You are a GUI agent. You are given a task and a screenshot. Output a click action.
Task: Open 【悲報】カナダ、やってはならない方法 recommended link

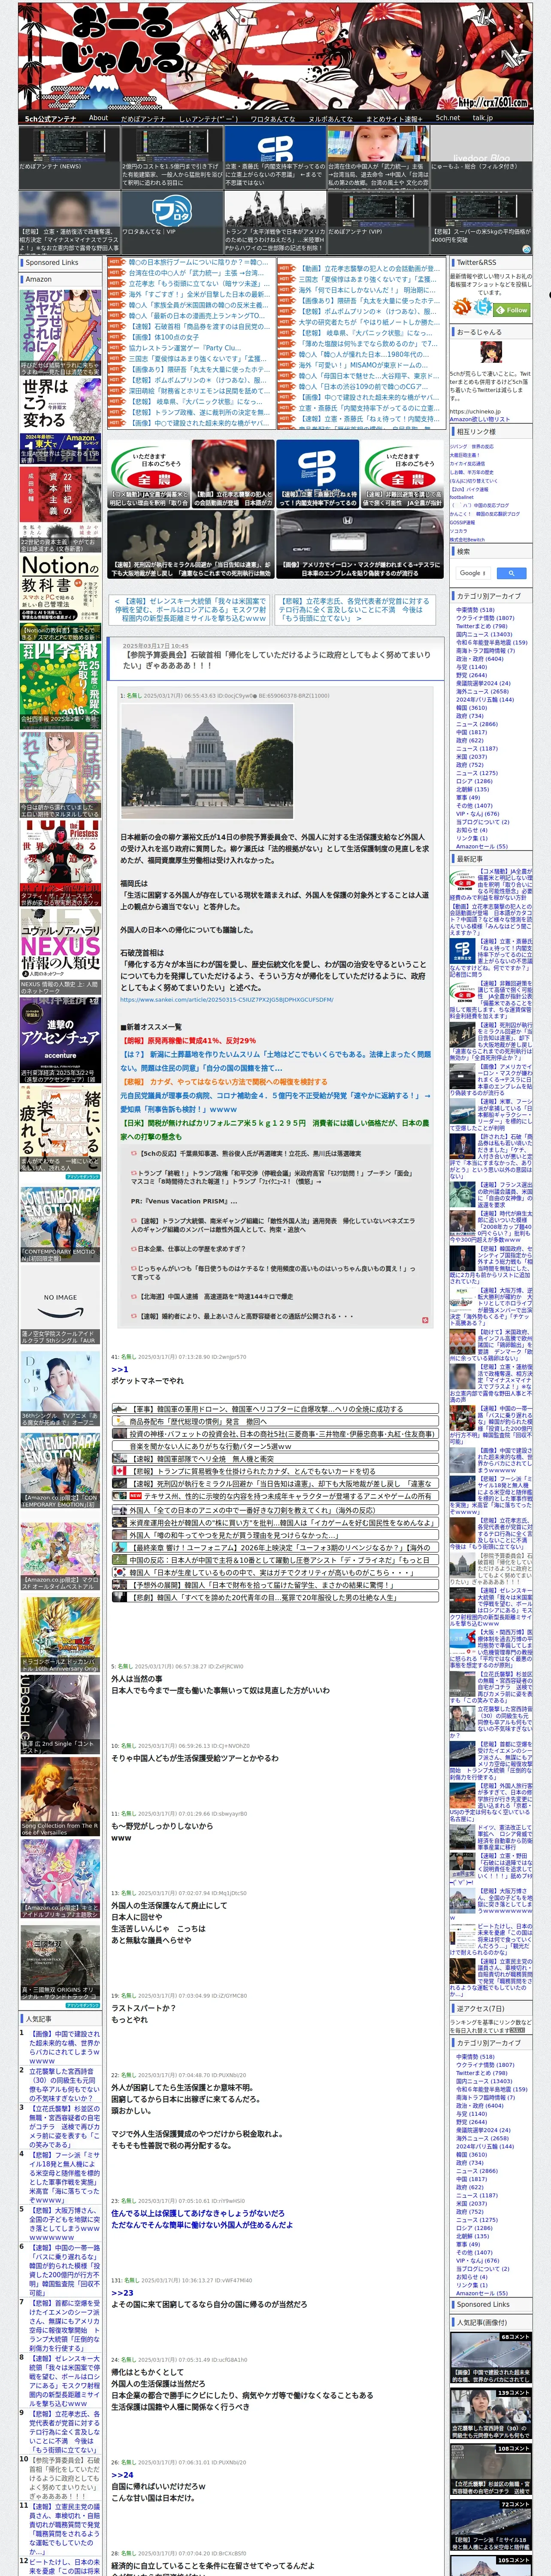point(223,1081)
